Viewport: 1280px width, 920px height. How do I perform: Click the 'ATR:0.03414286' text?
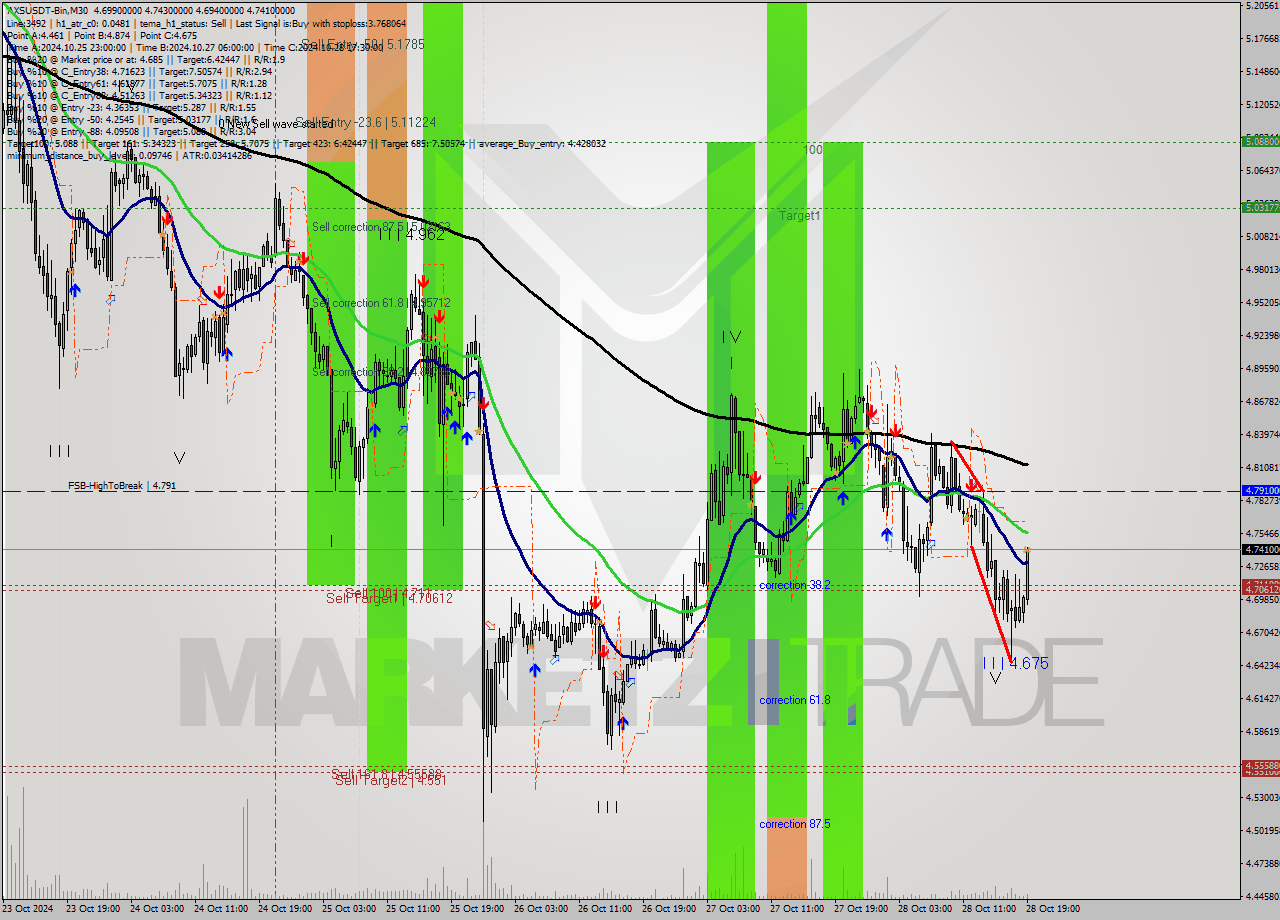216,155
